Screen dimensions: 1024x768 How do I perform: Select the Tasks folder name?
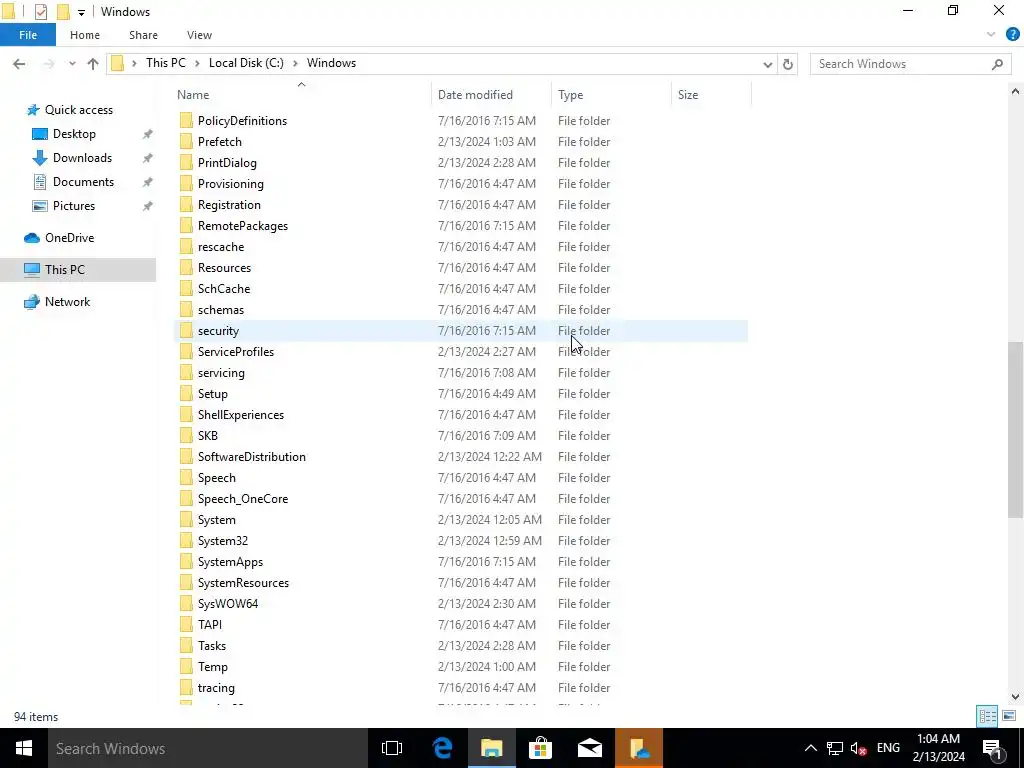212,646
